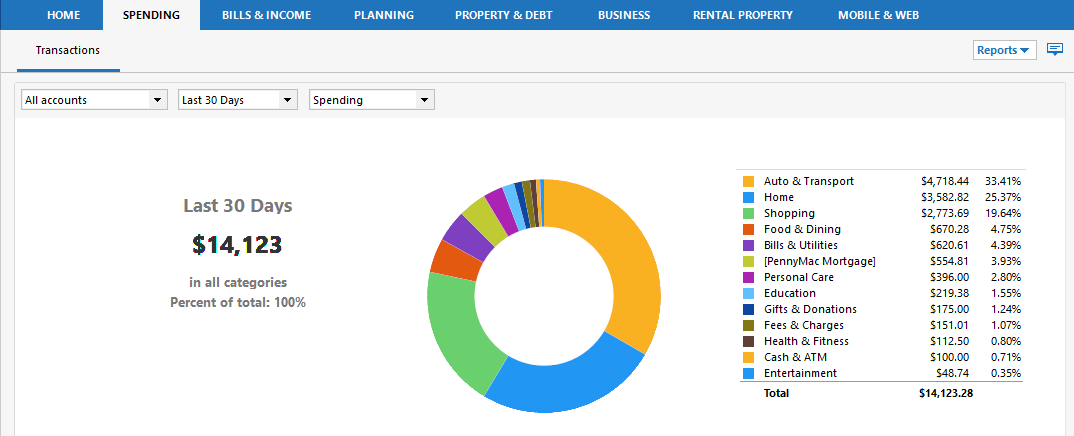Screen dimensions: 1074x436
Task: Click the purple Bills & Utilities swatch
Action: click(748, 245)
